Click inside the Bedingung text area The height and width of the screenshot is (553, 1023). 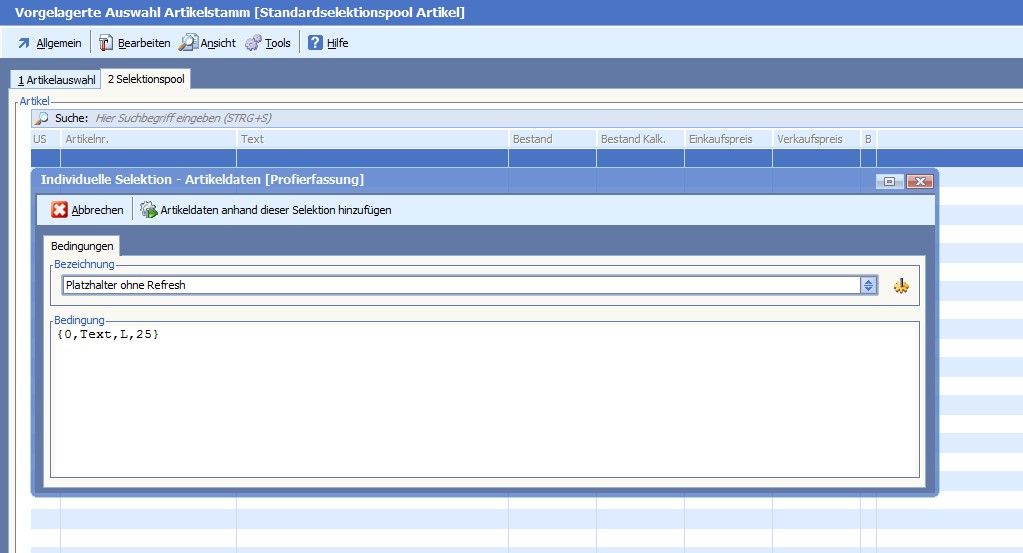[x=484, y=400]
